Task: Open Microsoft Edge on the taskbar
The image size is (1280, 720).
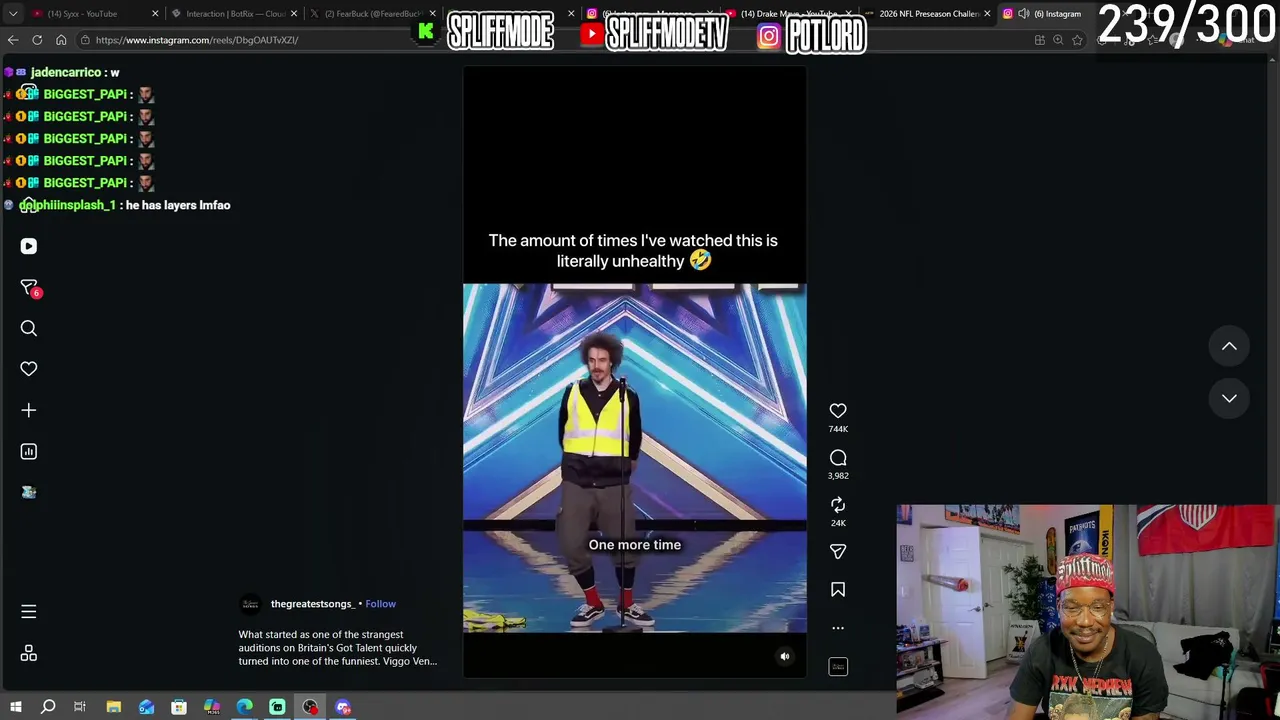Action: pyautogui.click(x=244, y=708)
